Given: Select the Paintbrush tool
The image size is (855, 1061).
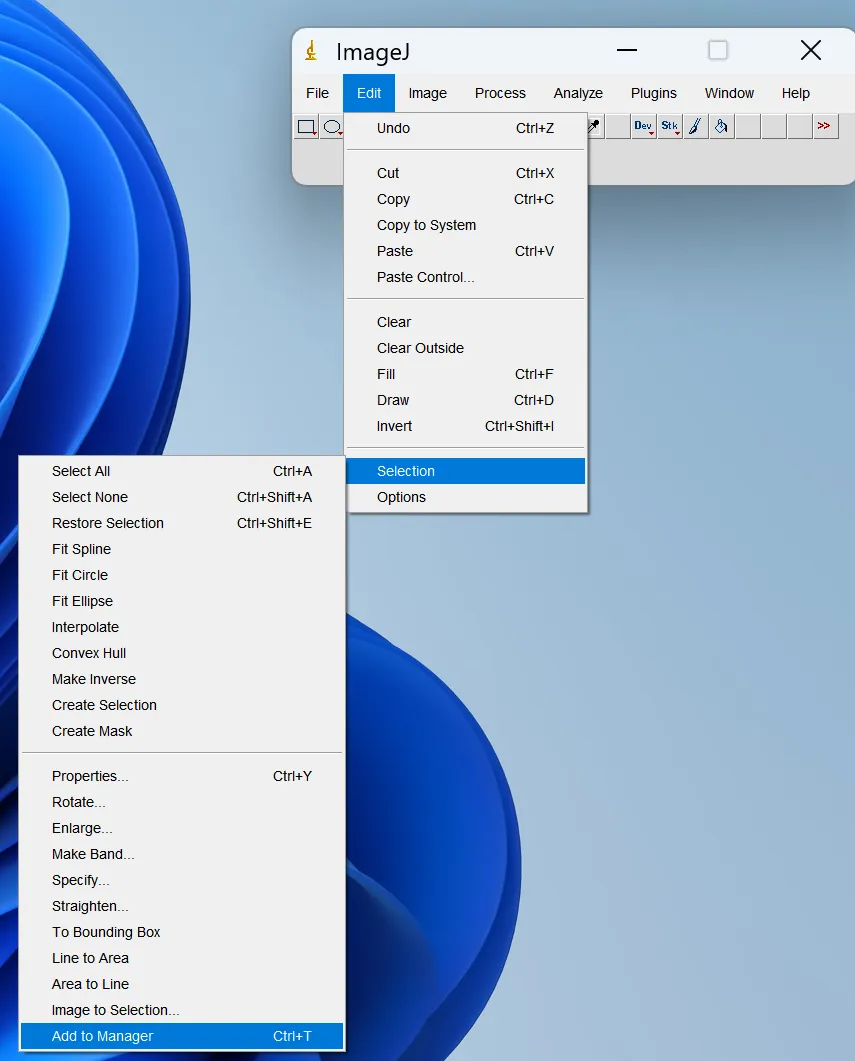Looking at the screenshot, I should (x=695, y=127).
